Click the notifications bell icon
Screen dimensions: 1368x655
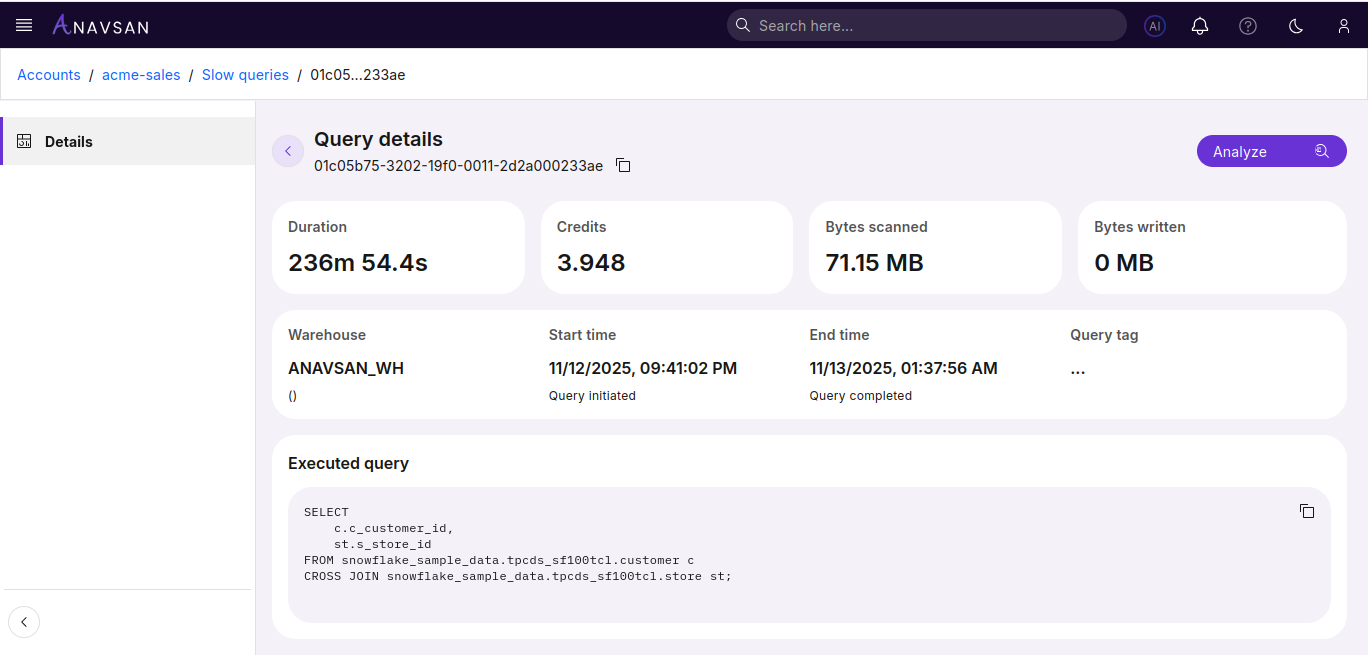pos(1200,25)
